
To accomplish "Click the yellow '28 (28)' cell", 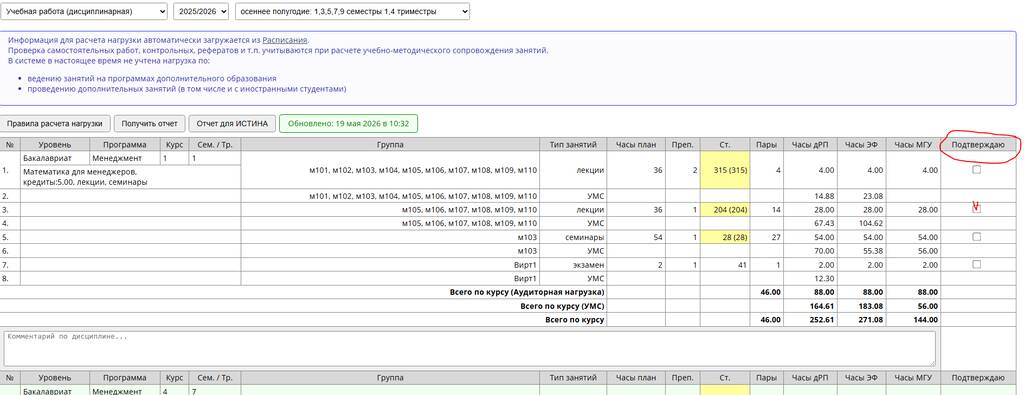I will pos(724,237).
